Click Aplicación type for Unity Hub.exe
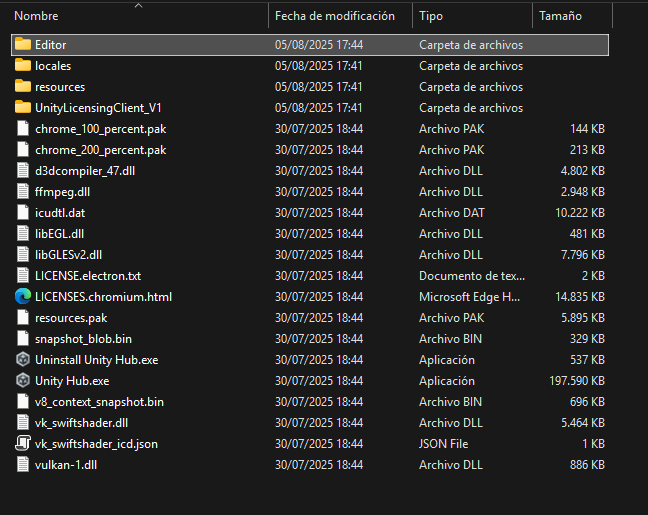Image resolution: width=648 pixels, height=515 pixels. tap(447, 381)
